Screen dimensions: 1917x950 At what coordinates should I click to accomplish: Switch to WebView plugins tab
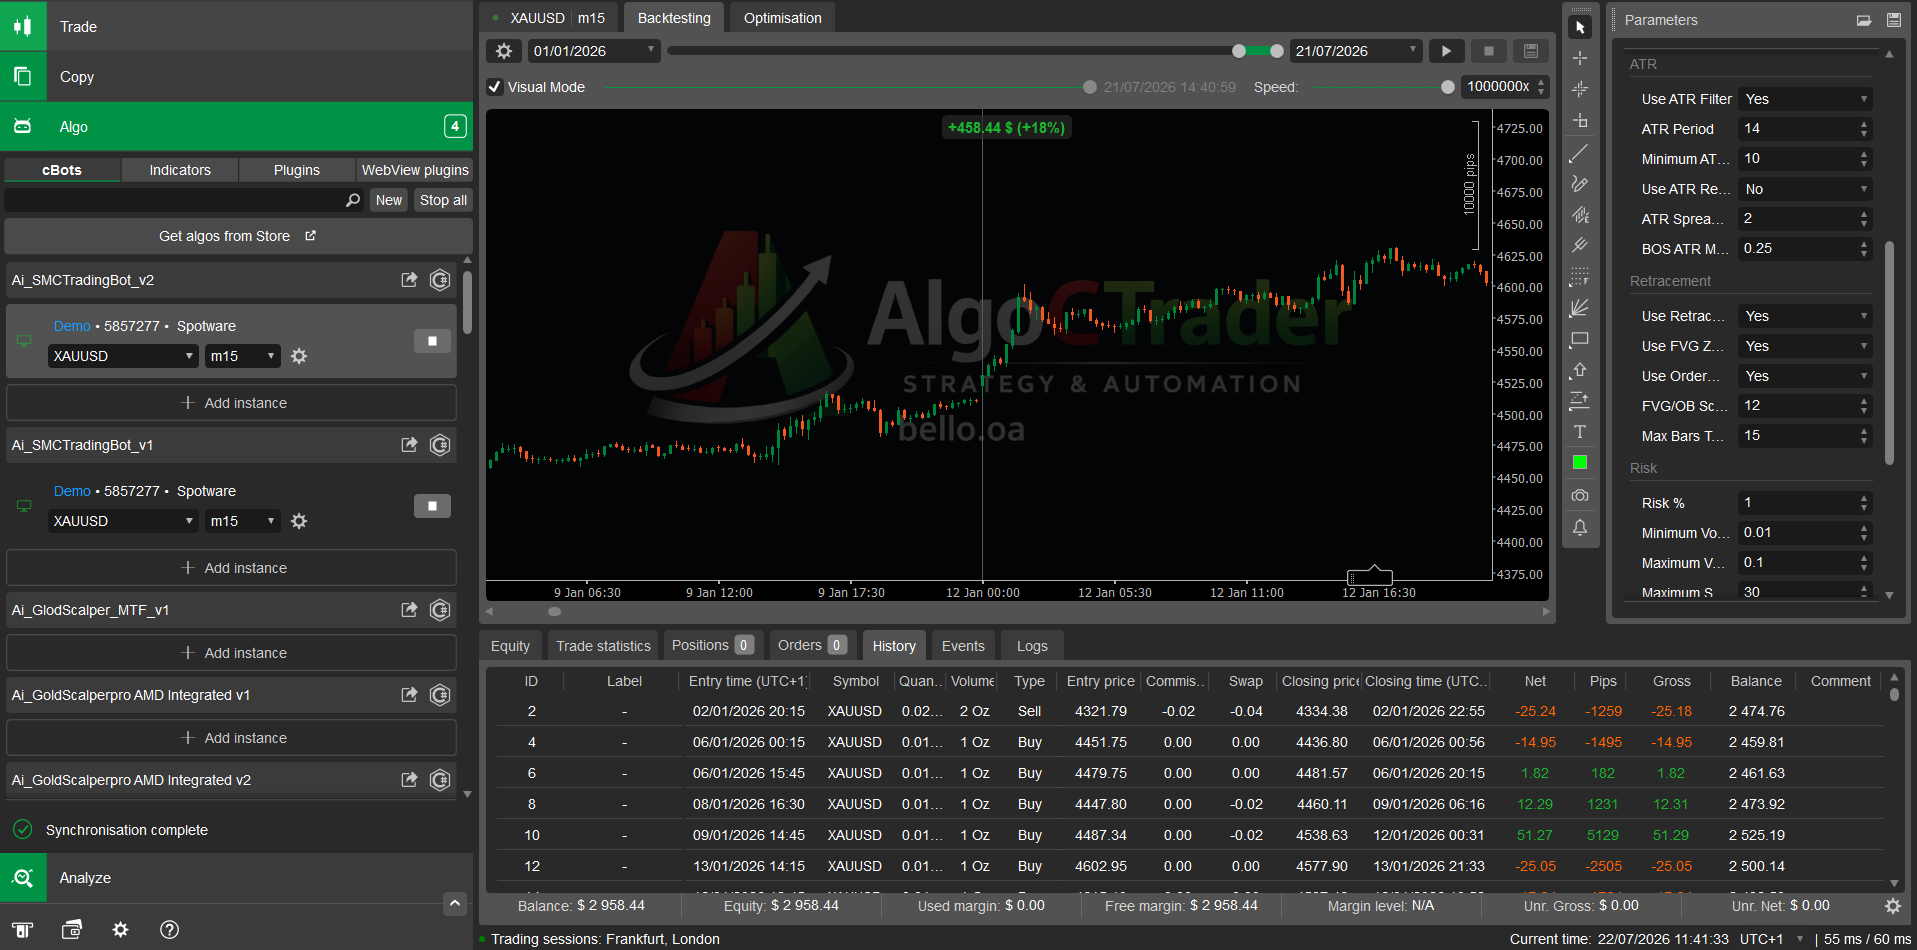tap(415, 170)
